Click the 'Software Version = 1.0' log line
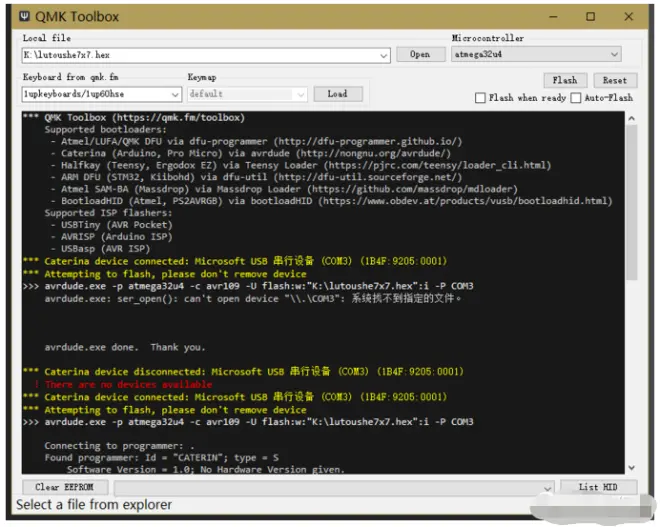 coord(205,469)
